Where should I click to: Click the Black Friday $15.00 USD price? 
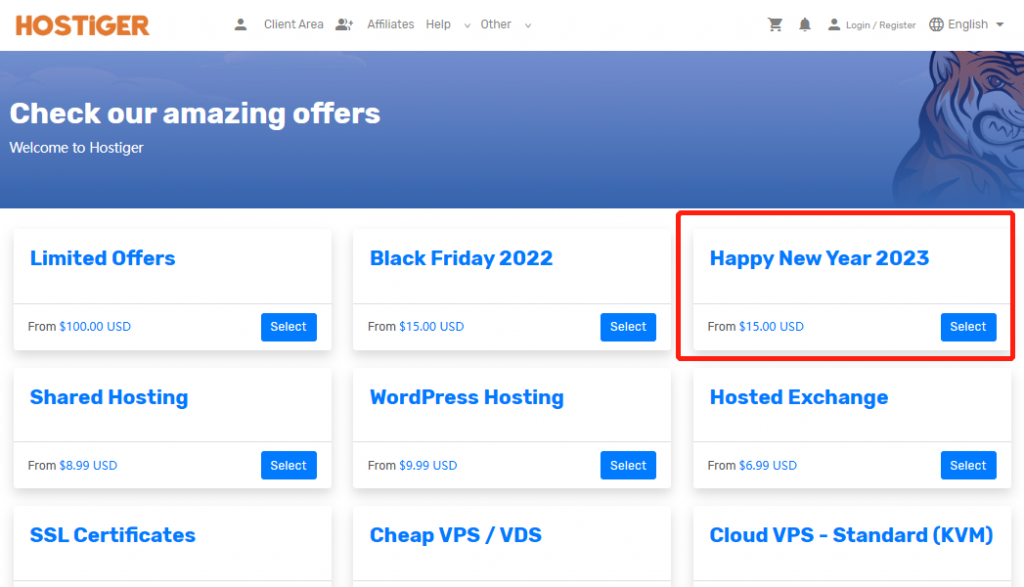coord(432,327)
